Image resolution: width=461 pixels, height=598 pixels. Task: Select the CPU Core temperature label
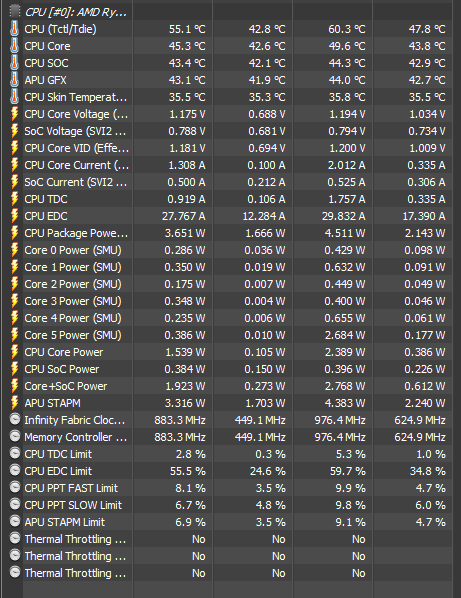(47, 46)
